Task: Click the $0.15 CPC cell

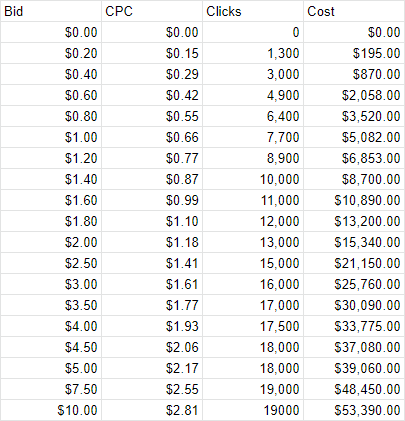Action: (x=152, y=53)
